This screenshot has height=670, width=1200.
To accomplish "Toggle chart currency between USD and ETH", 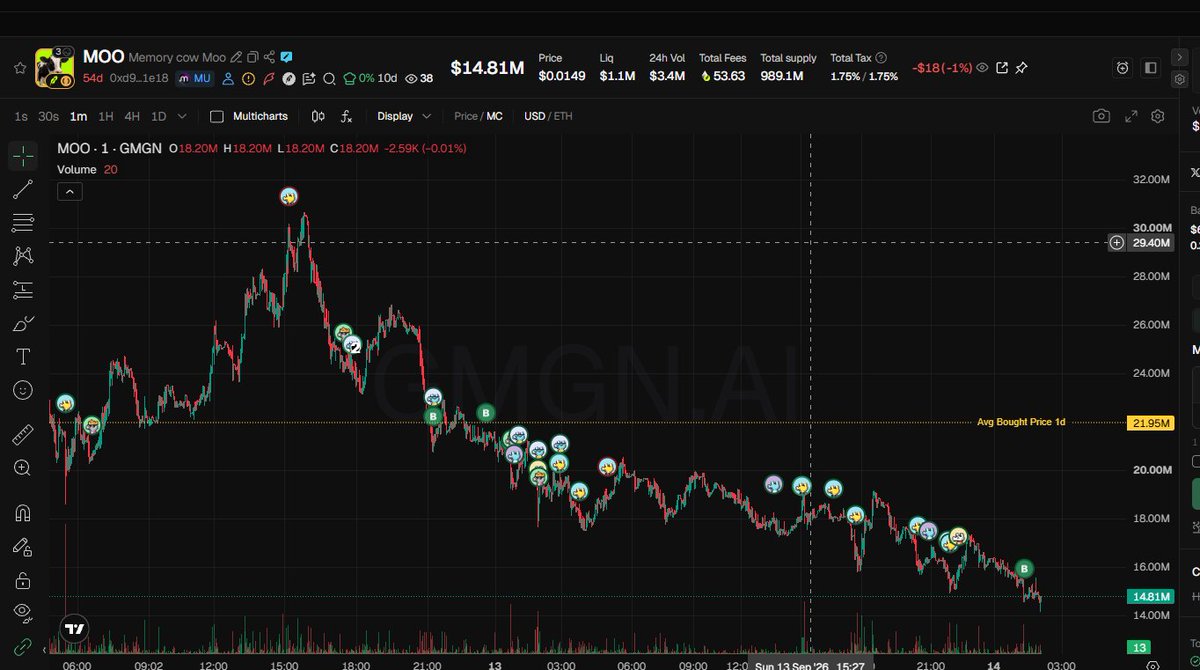I will tap(548, 116).
